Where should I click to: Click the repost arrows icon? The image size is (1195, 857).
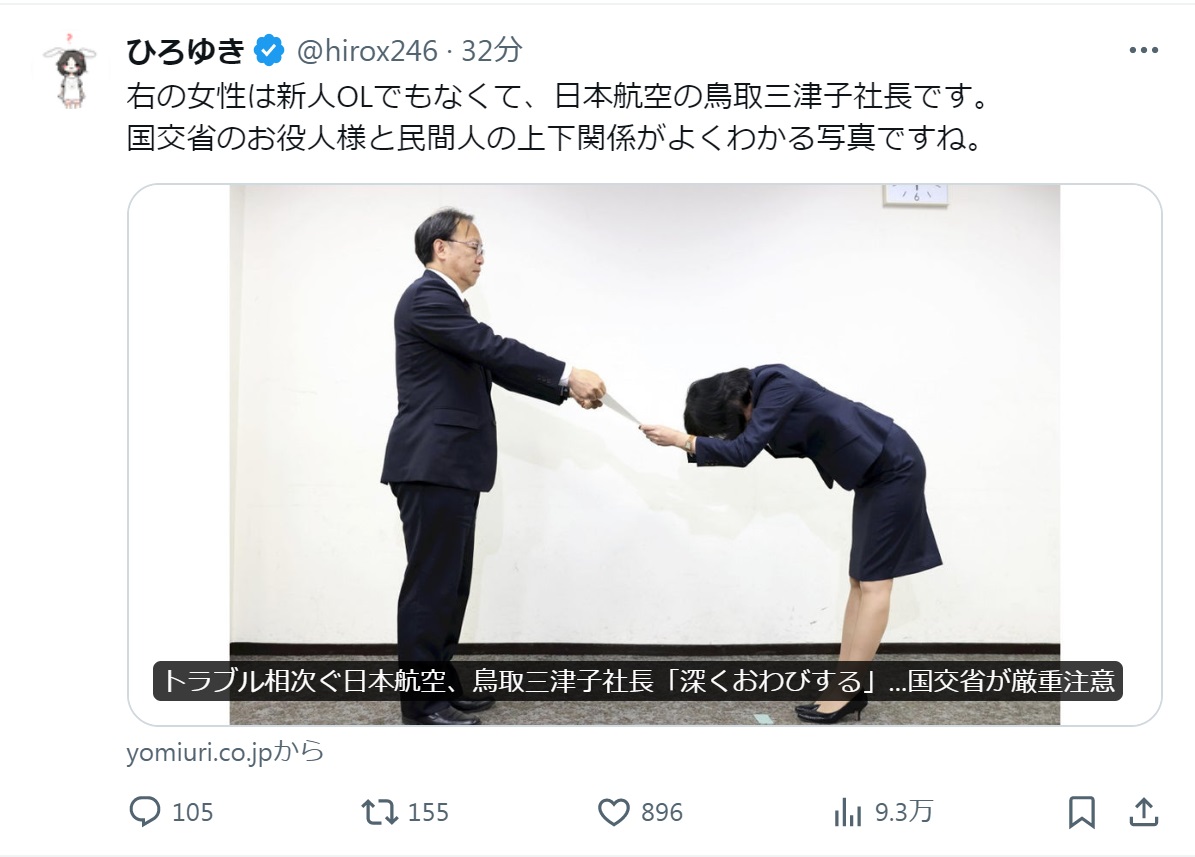tap(380, 812)
